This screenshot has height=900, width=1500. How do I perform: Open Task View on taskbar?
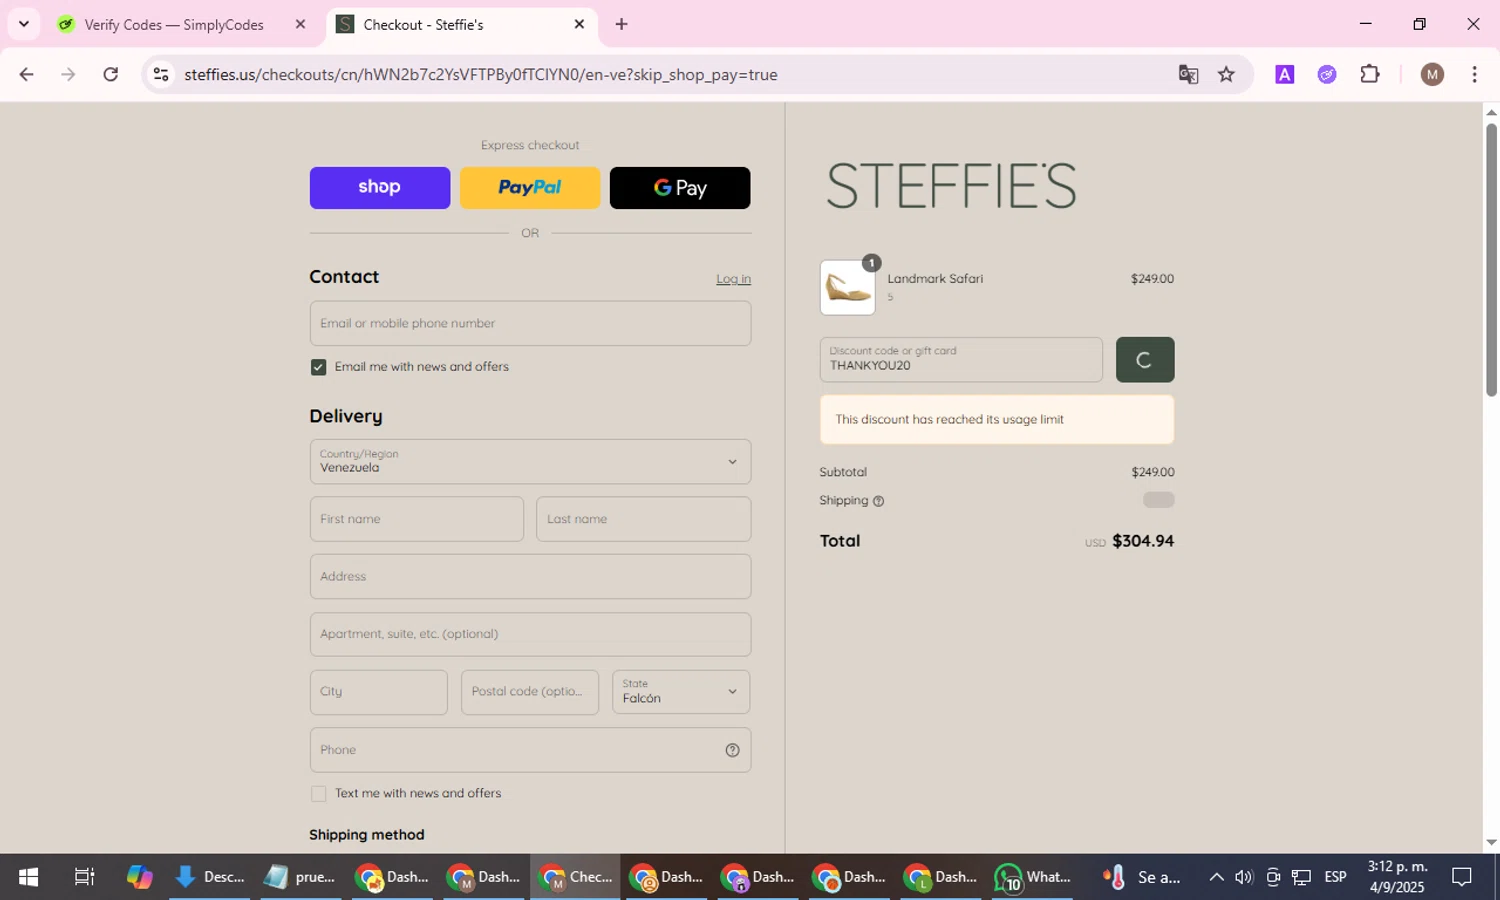[84, 877]
